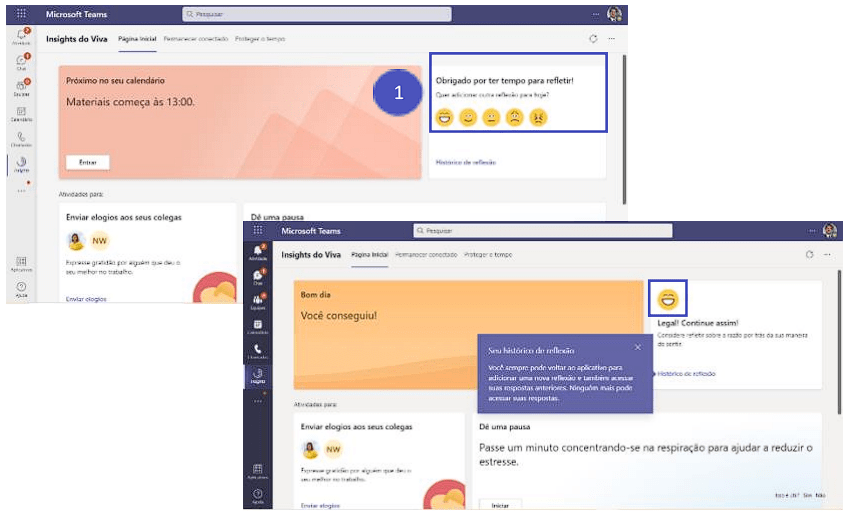The width and height of the screenshot is (849, 517).
Task: Click refresh icon in back Insights window
Action: pos(593,38)
